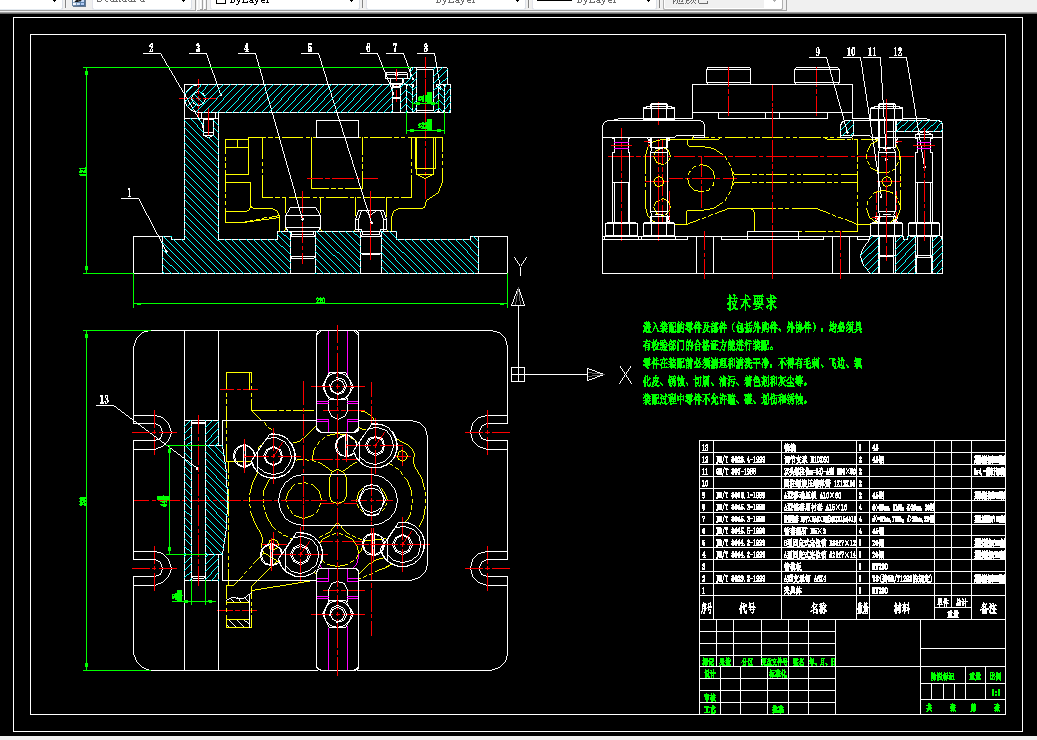Expand the Standard text style dropdown
This screenshot has width=1037, height=740.
[x=184, y=2]
